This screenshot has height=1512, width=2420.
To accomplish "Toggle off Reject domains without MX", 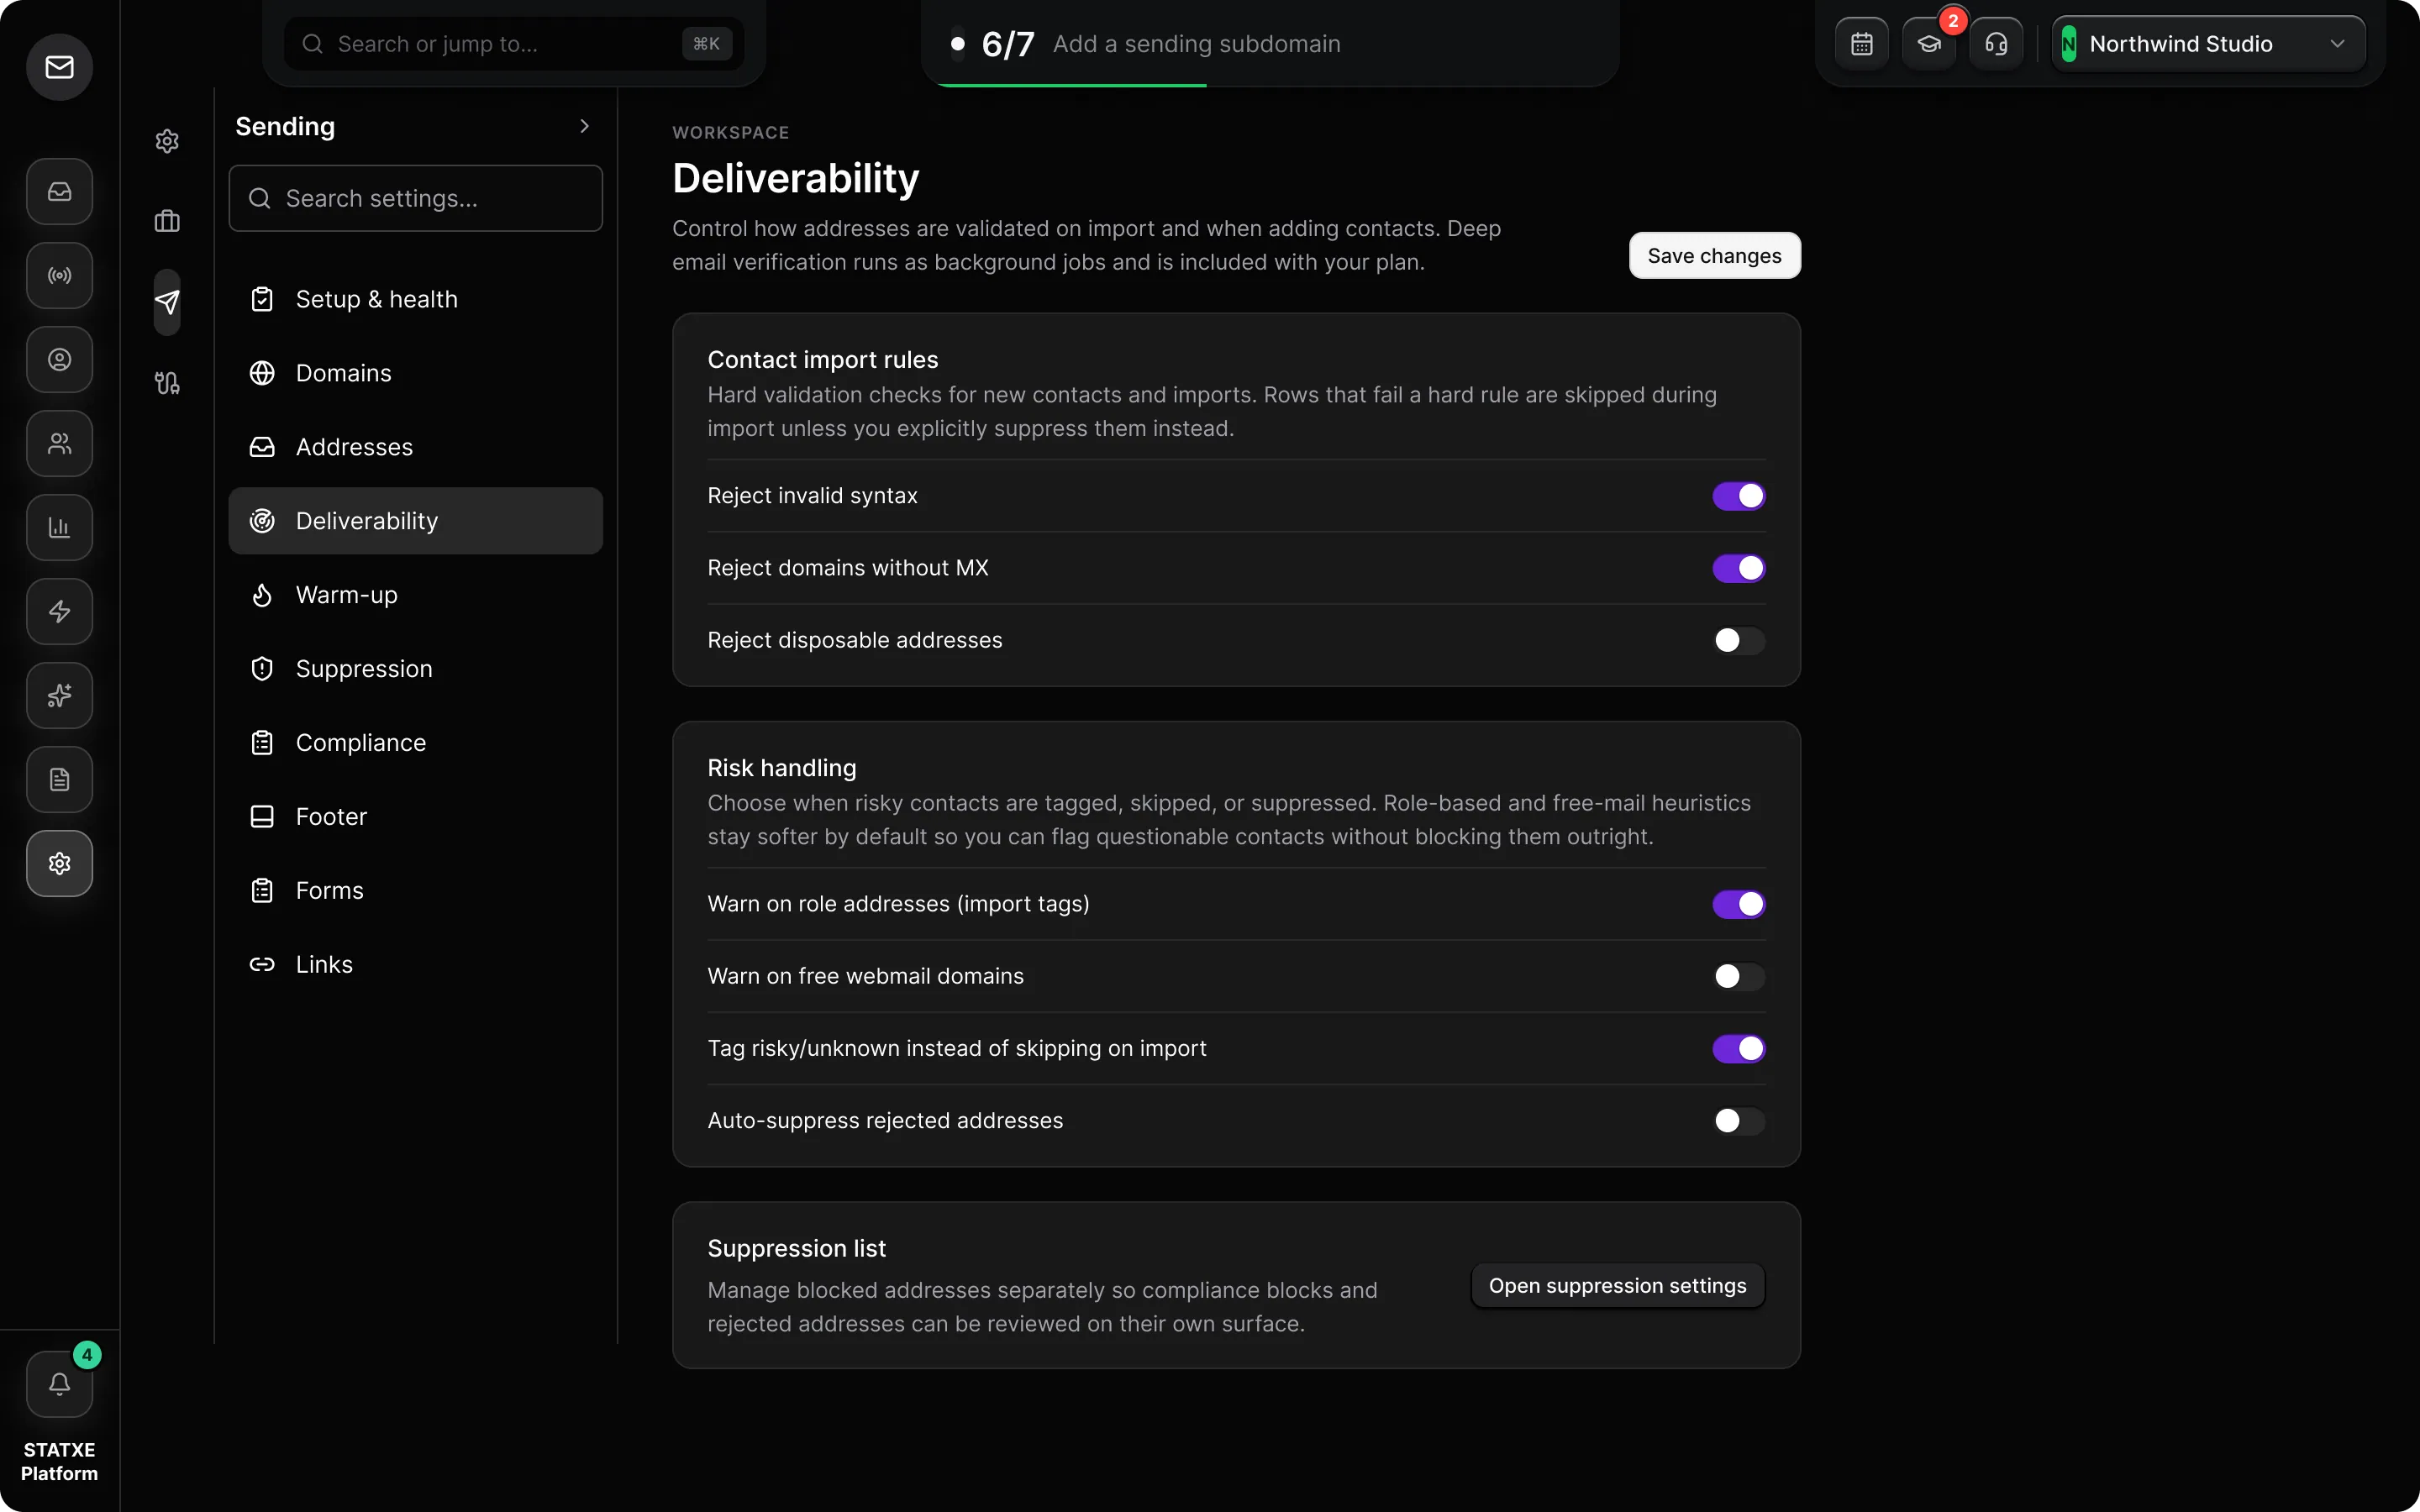I will [x=1738, y=568].
